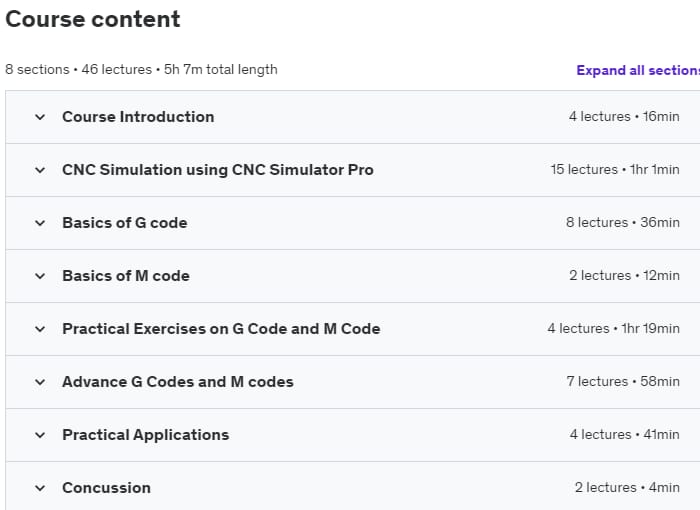Select Advance G Codes and M codes title
700x510 pixels.
point(178,382)
